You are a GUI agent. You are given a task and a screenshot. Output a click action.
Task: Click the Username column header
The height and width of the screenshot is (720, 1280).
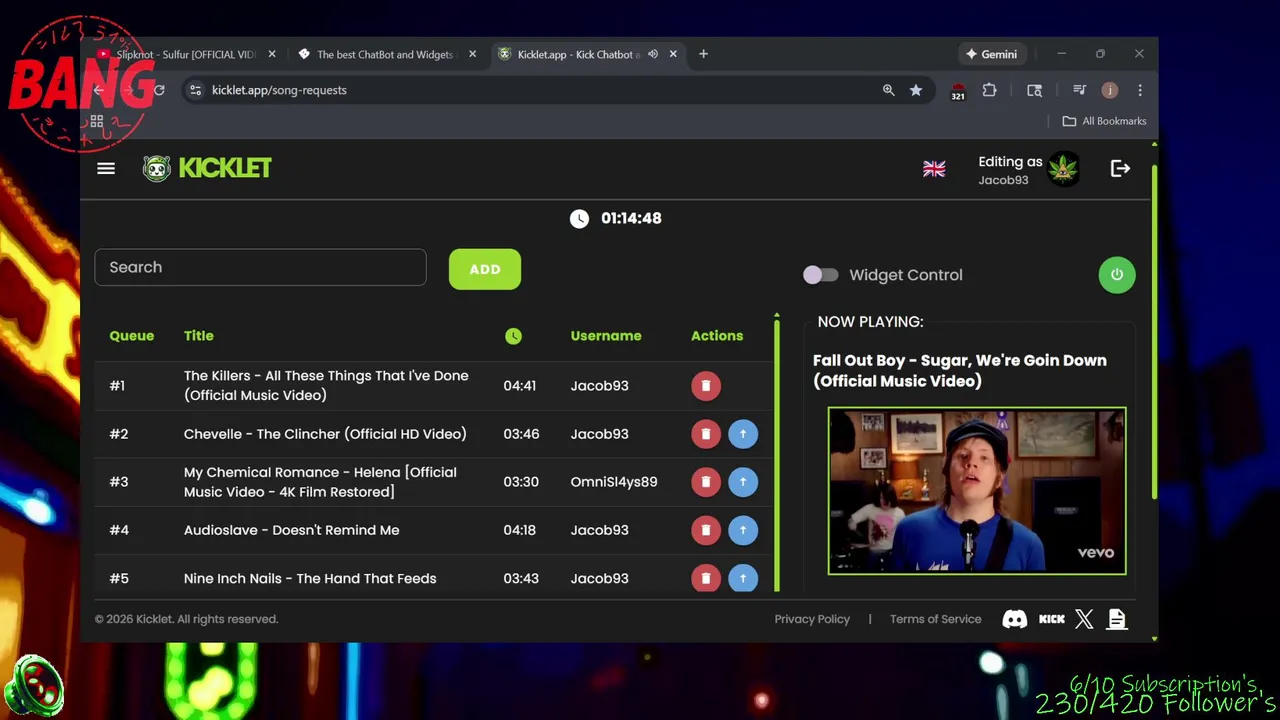(x=606, y=336)
